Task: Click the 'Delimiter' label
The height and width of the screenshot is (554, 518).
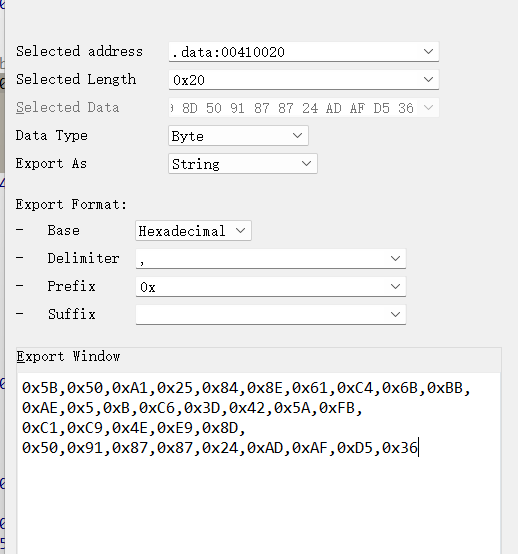Action: (83, 258)
